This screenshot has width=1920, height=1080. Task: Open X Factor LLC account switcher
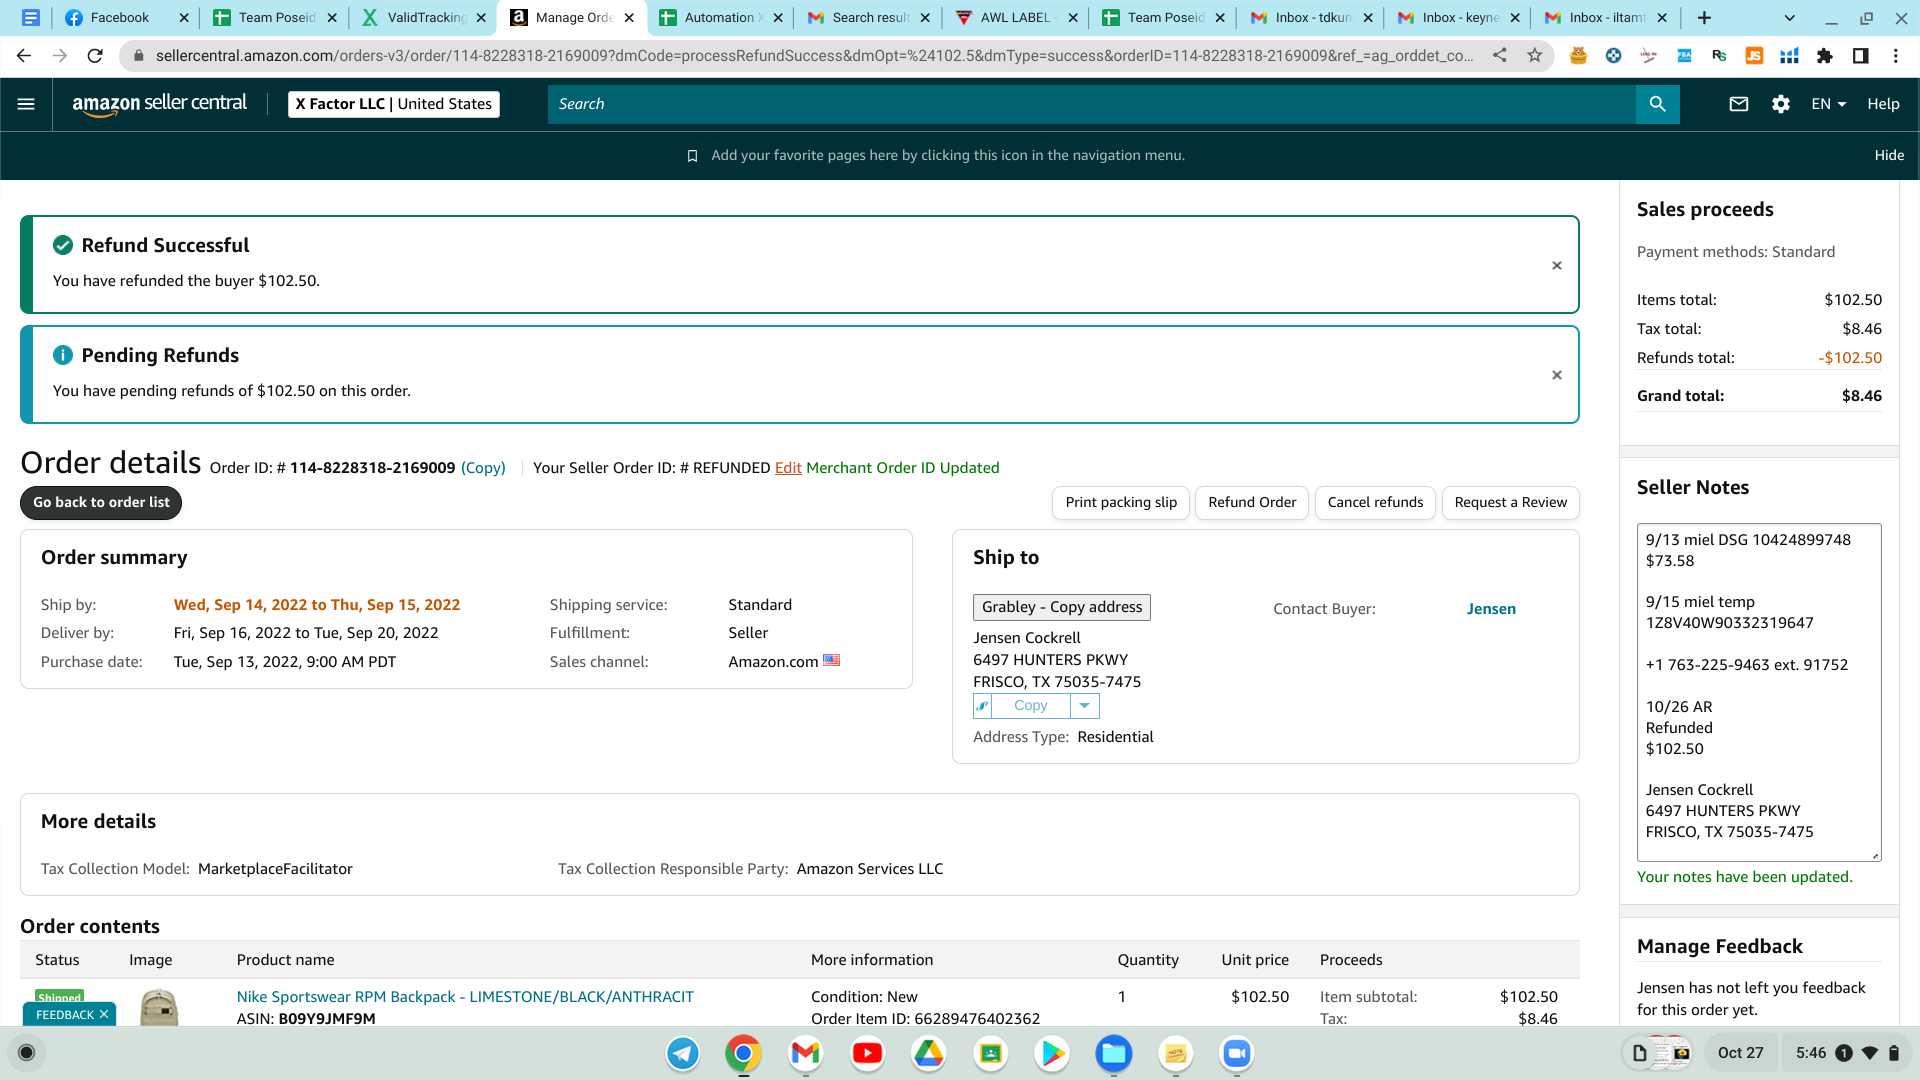tap(394, 104)
